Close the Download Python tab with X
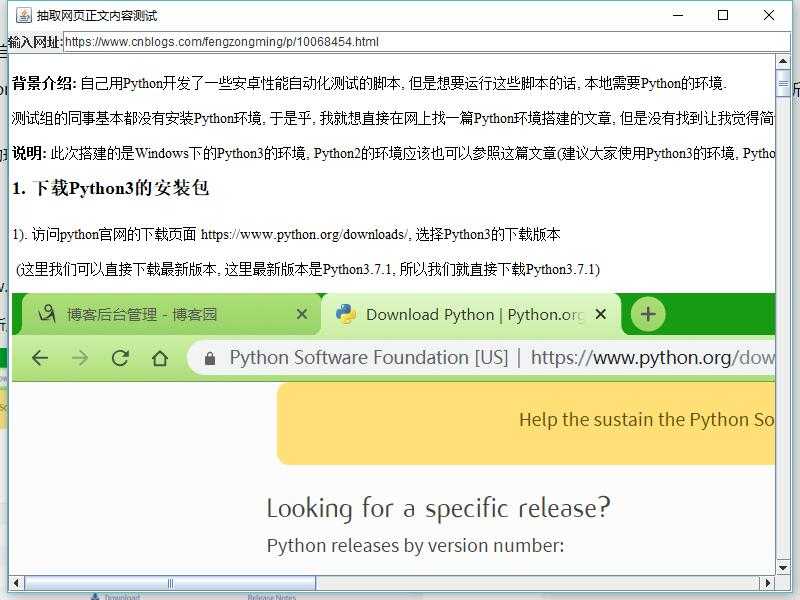800x600 pixels. (601, 314)
